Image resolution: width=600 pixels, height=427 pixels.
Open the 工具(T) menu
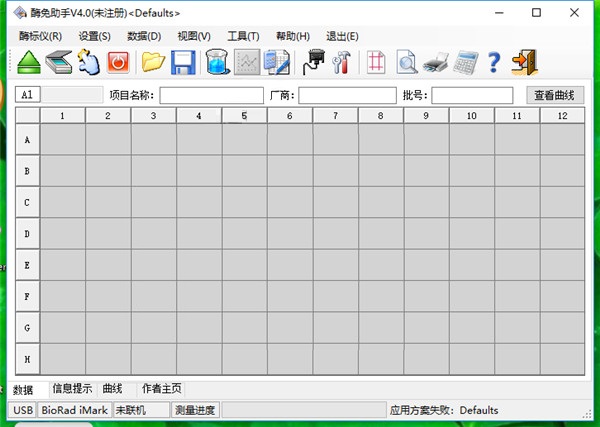coord(243,36)
